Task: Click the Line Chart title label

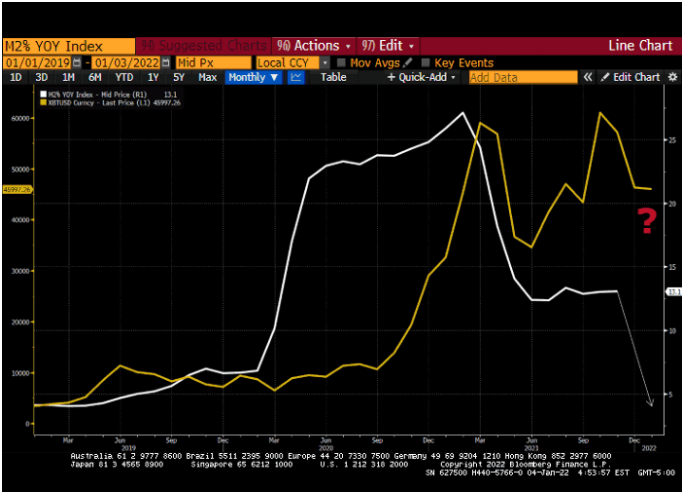Action: pos(640,45)
